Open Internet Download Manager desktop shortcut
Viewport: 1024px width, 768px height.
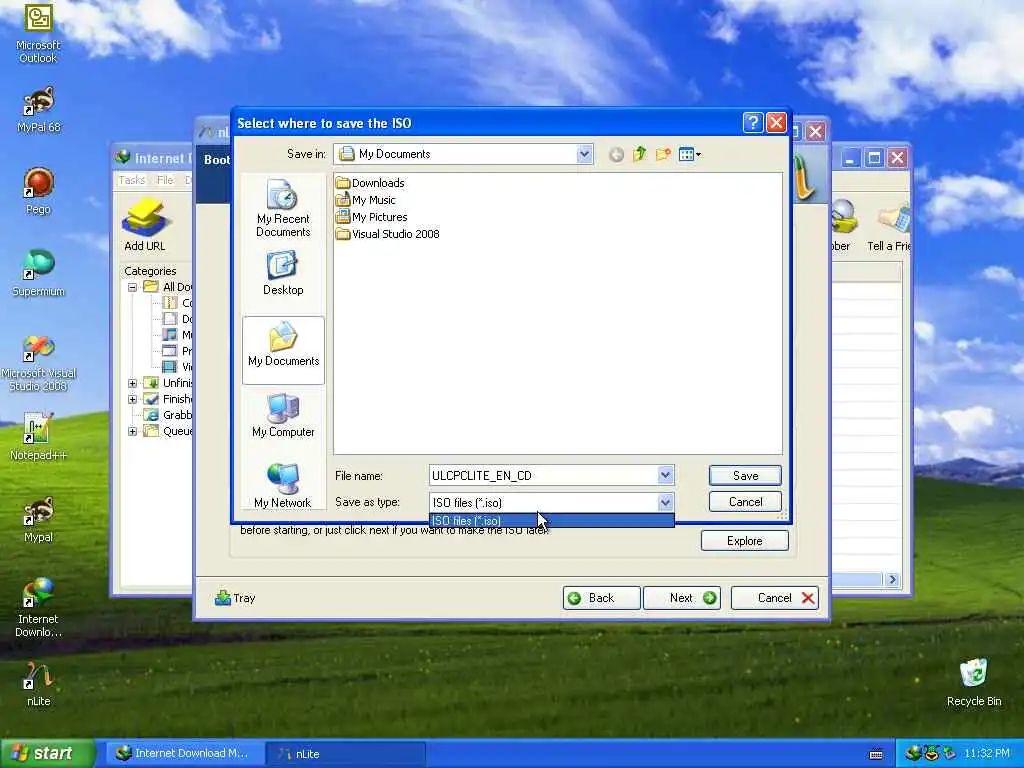click(38, 608)
